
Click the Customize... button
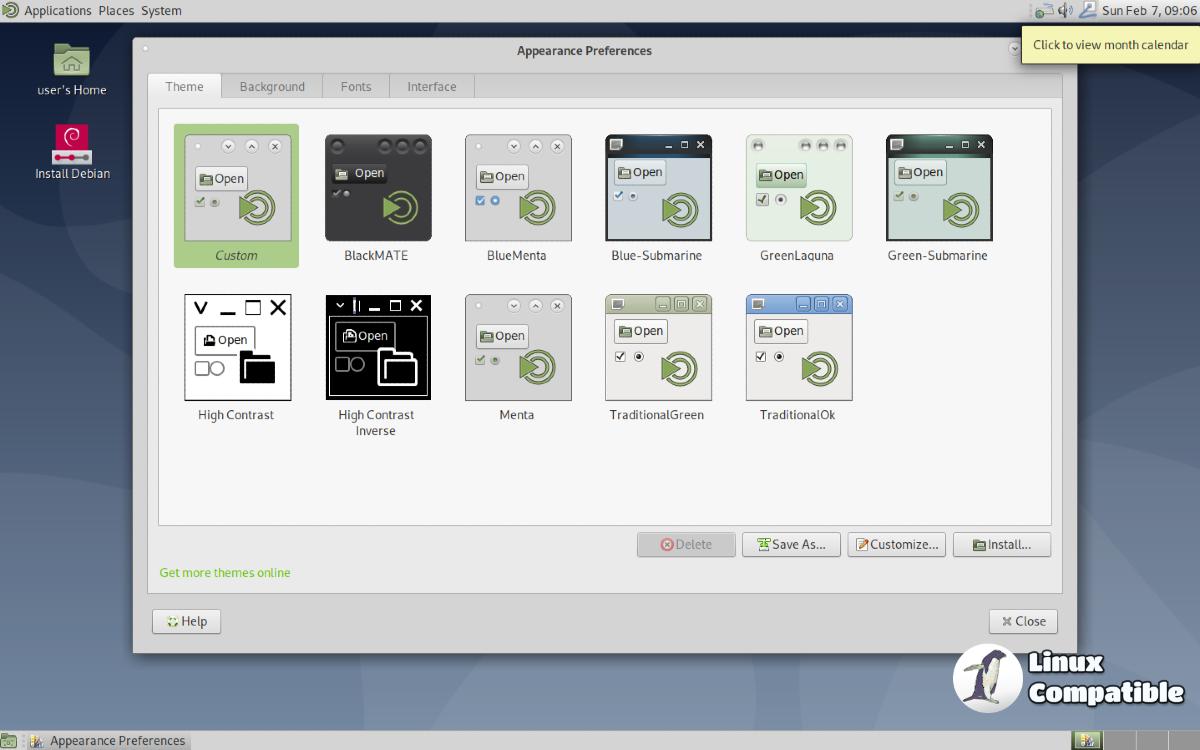tap(897, 545)
